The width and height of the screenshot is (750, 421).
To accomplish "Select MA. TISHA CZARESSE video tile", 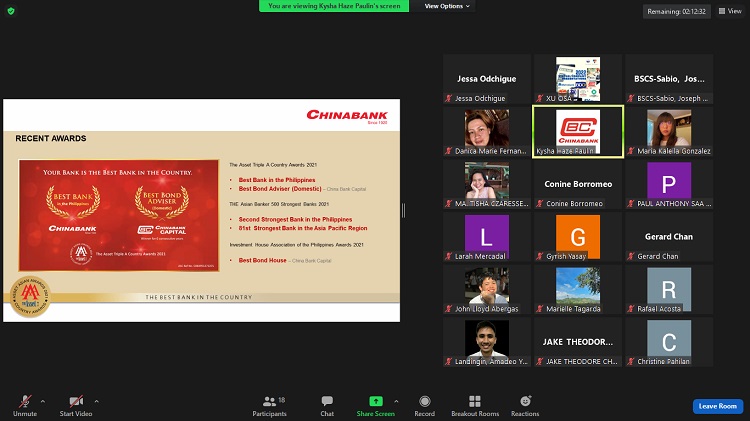I will 486,184.
